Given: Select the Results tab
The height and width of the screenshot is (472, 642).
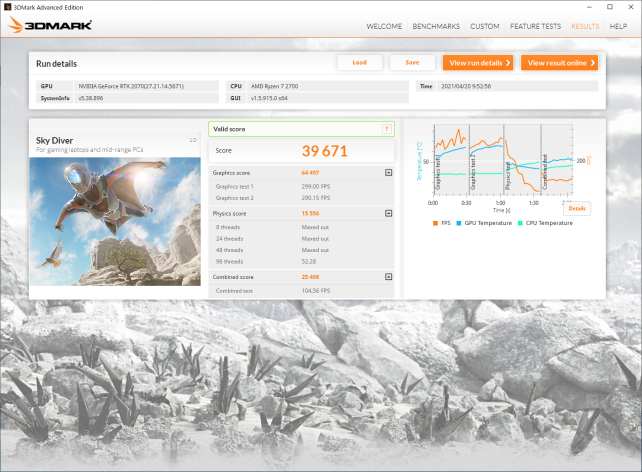Looking at the screenshot, I should click(x=585, y=26).
